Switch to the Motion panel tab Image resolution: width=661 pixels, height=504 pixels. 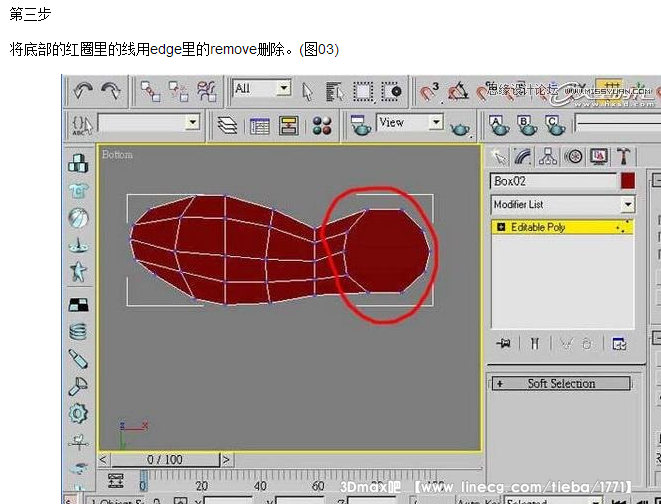pos(573,157)
